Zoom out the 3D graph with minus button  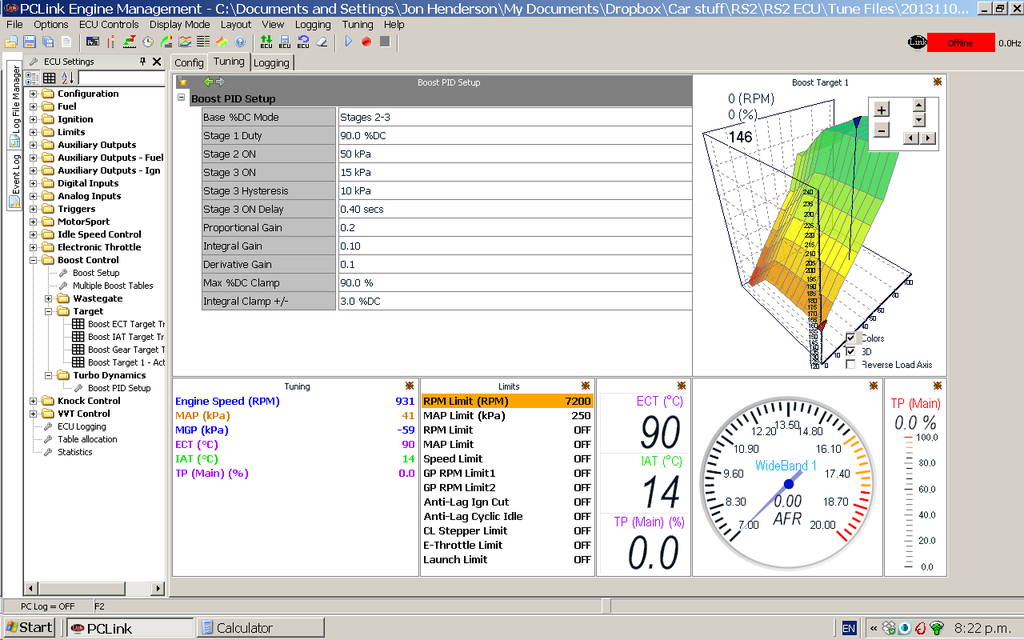click(x=882, y=129)
